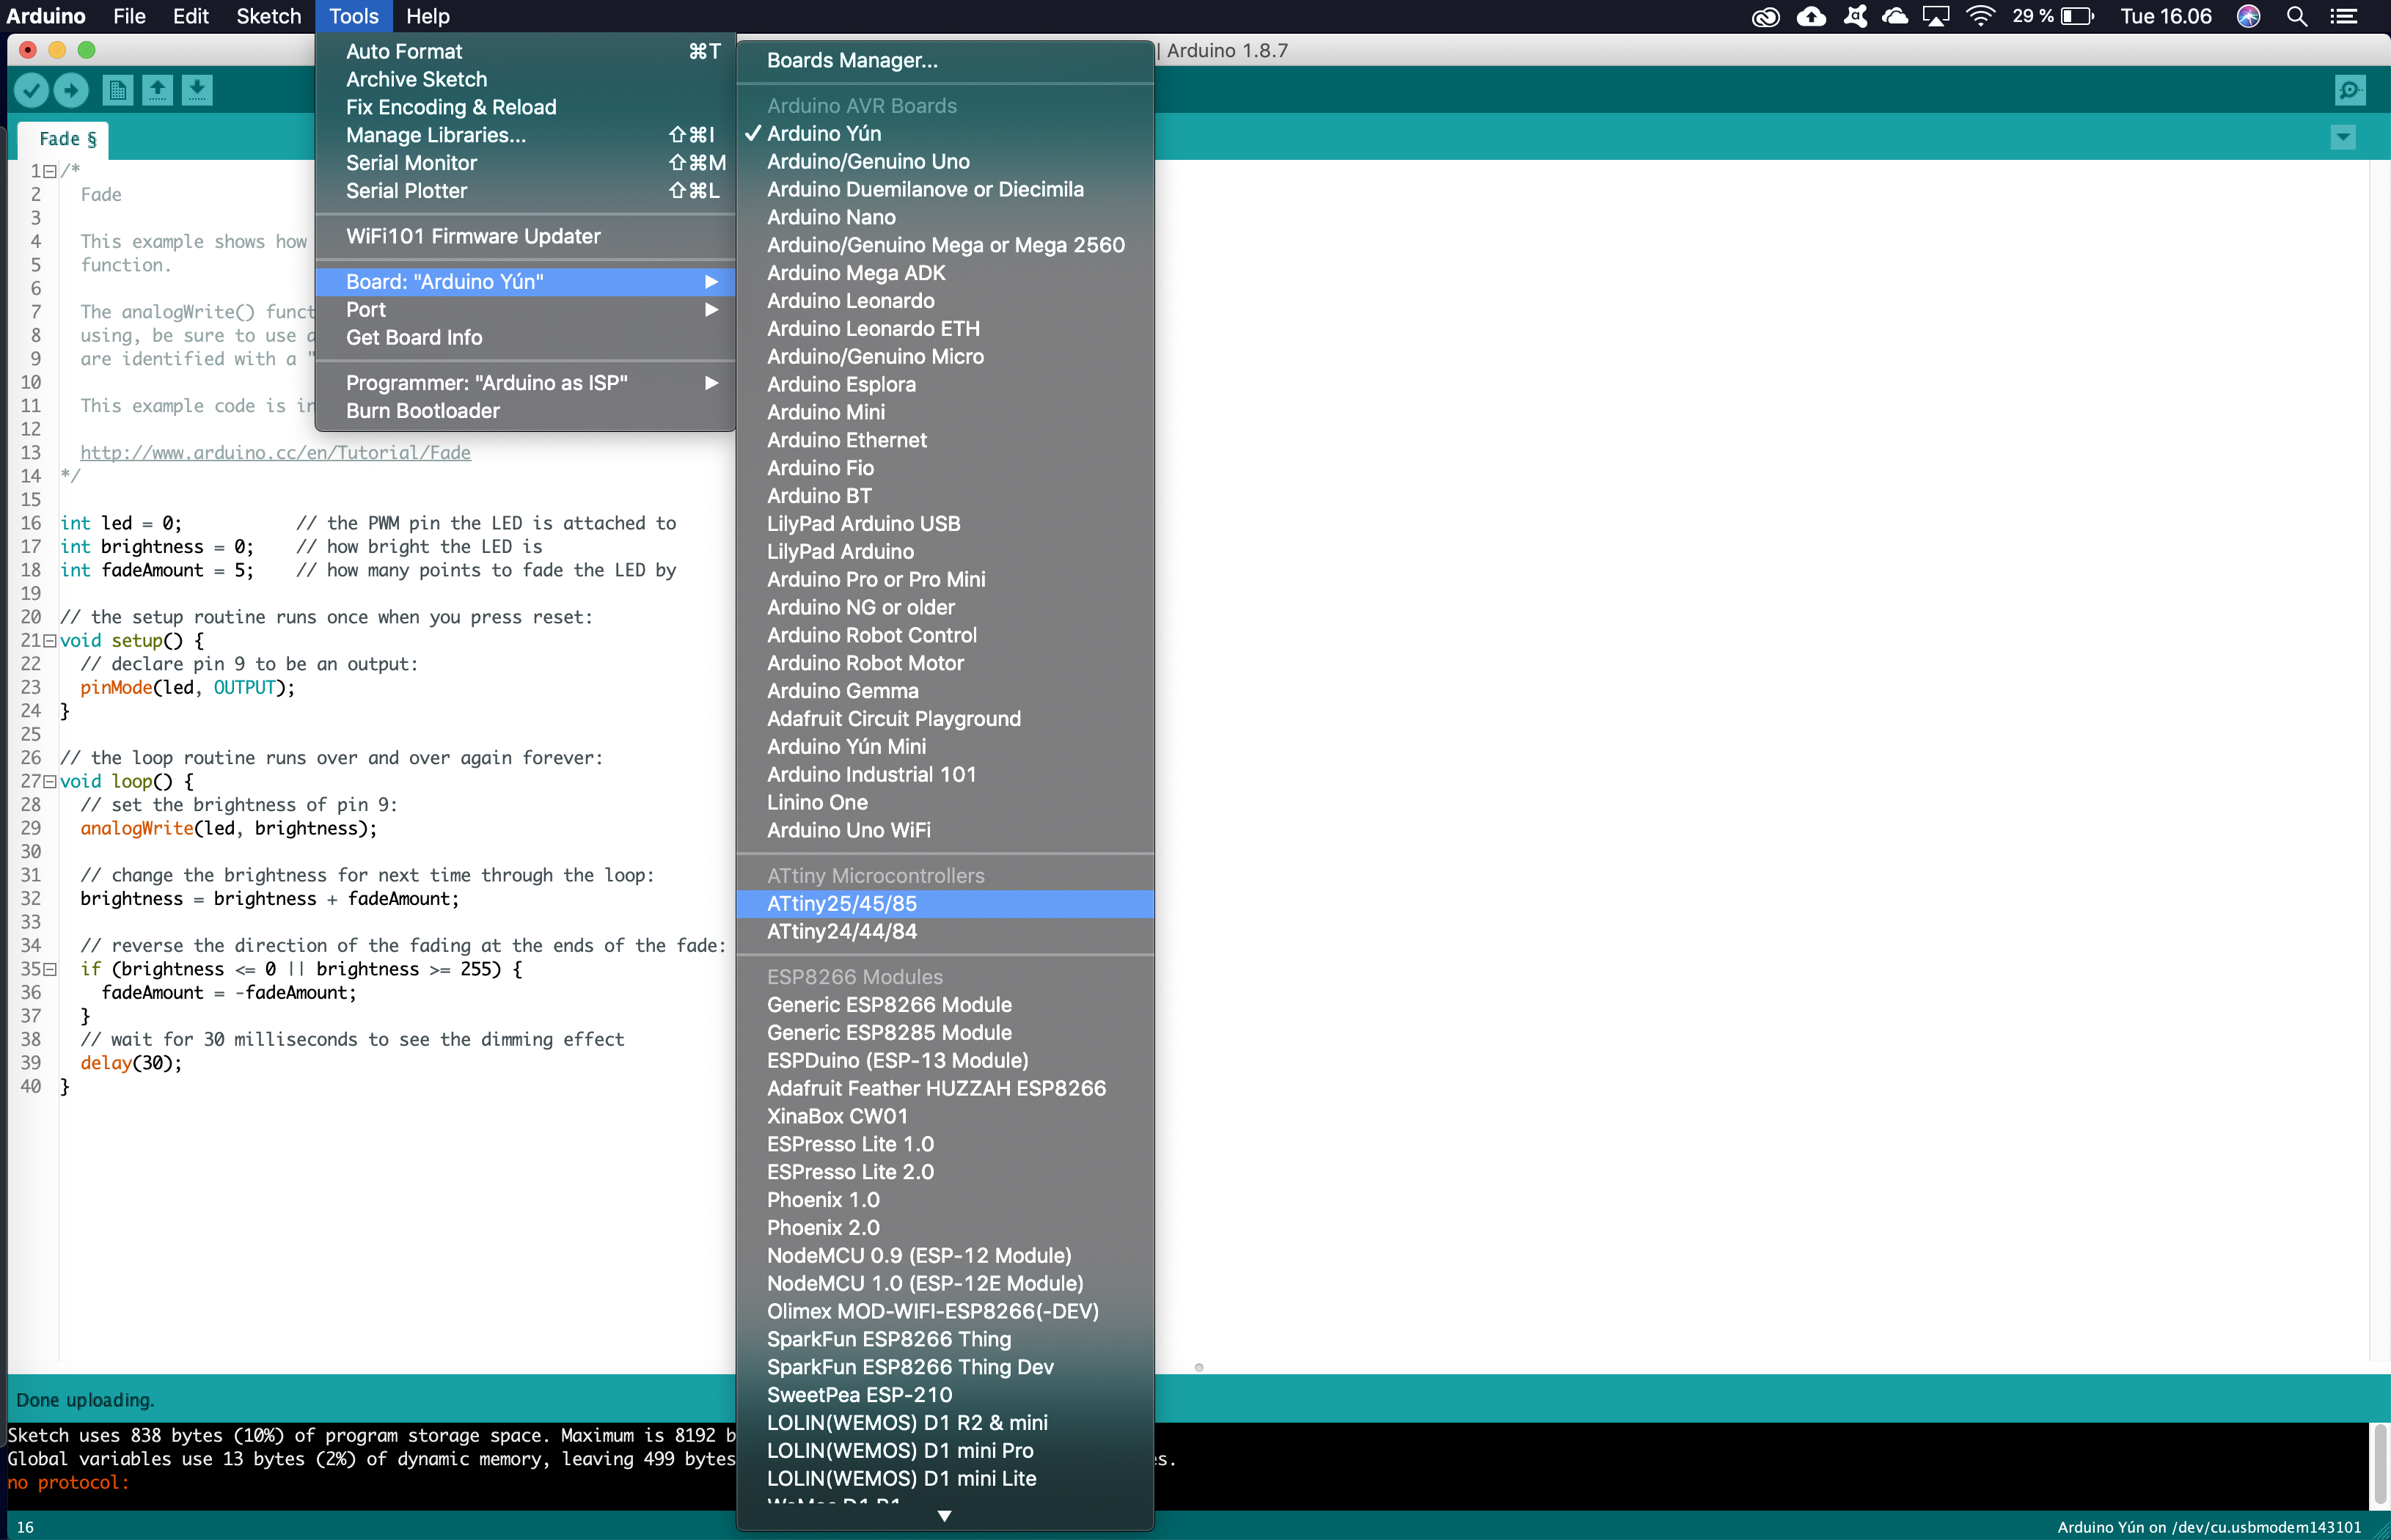The height and width of the screenshot is (1540, 2391).
Task: Click Get Board Info
Action: coord(525,338)
